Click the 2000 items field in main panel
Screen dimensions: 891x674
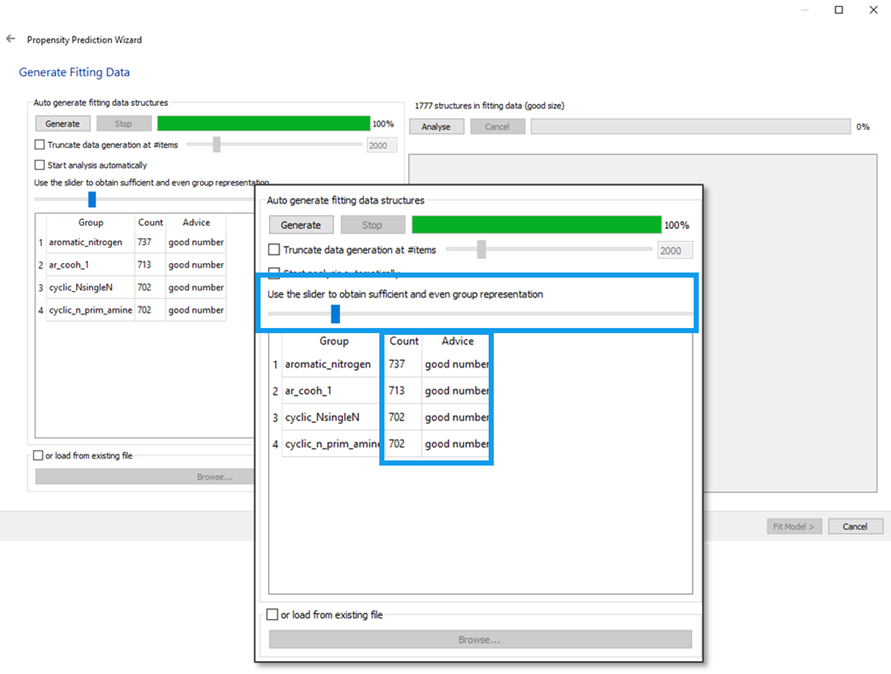click(381, 145)
